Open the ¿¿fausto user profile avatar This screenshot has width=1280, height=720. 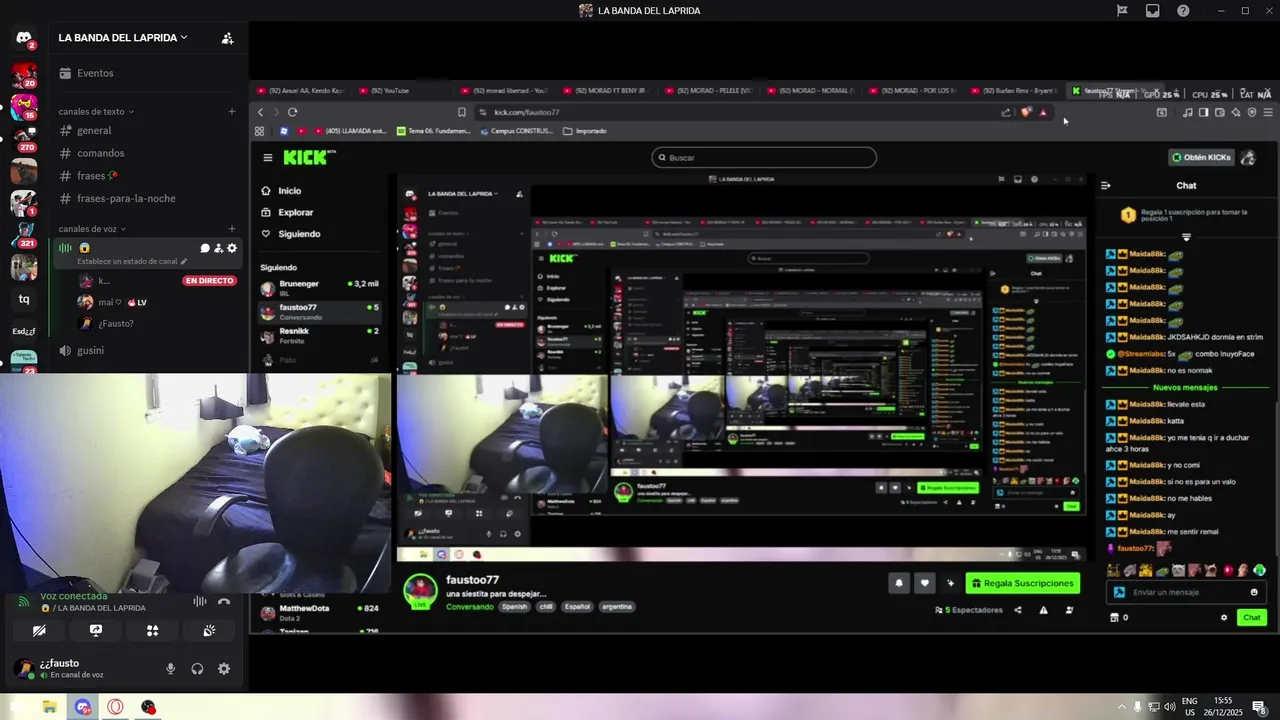[24, 668]
